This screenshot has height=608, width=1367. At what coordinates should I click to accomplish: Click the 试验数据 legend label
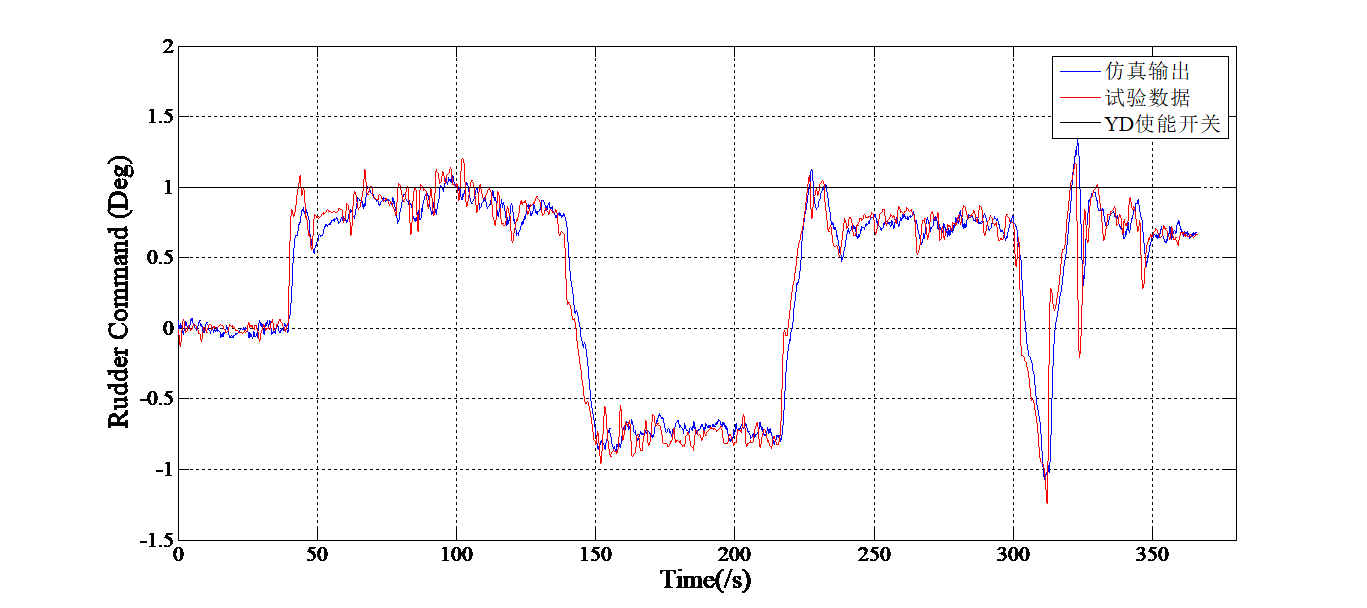point(1146,97)
